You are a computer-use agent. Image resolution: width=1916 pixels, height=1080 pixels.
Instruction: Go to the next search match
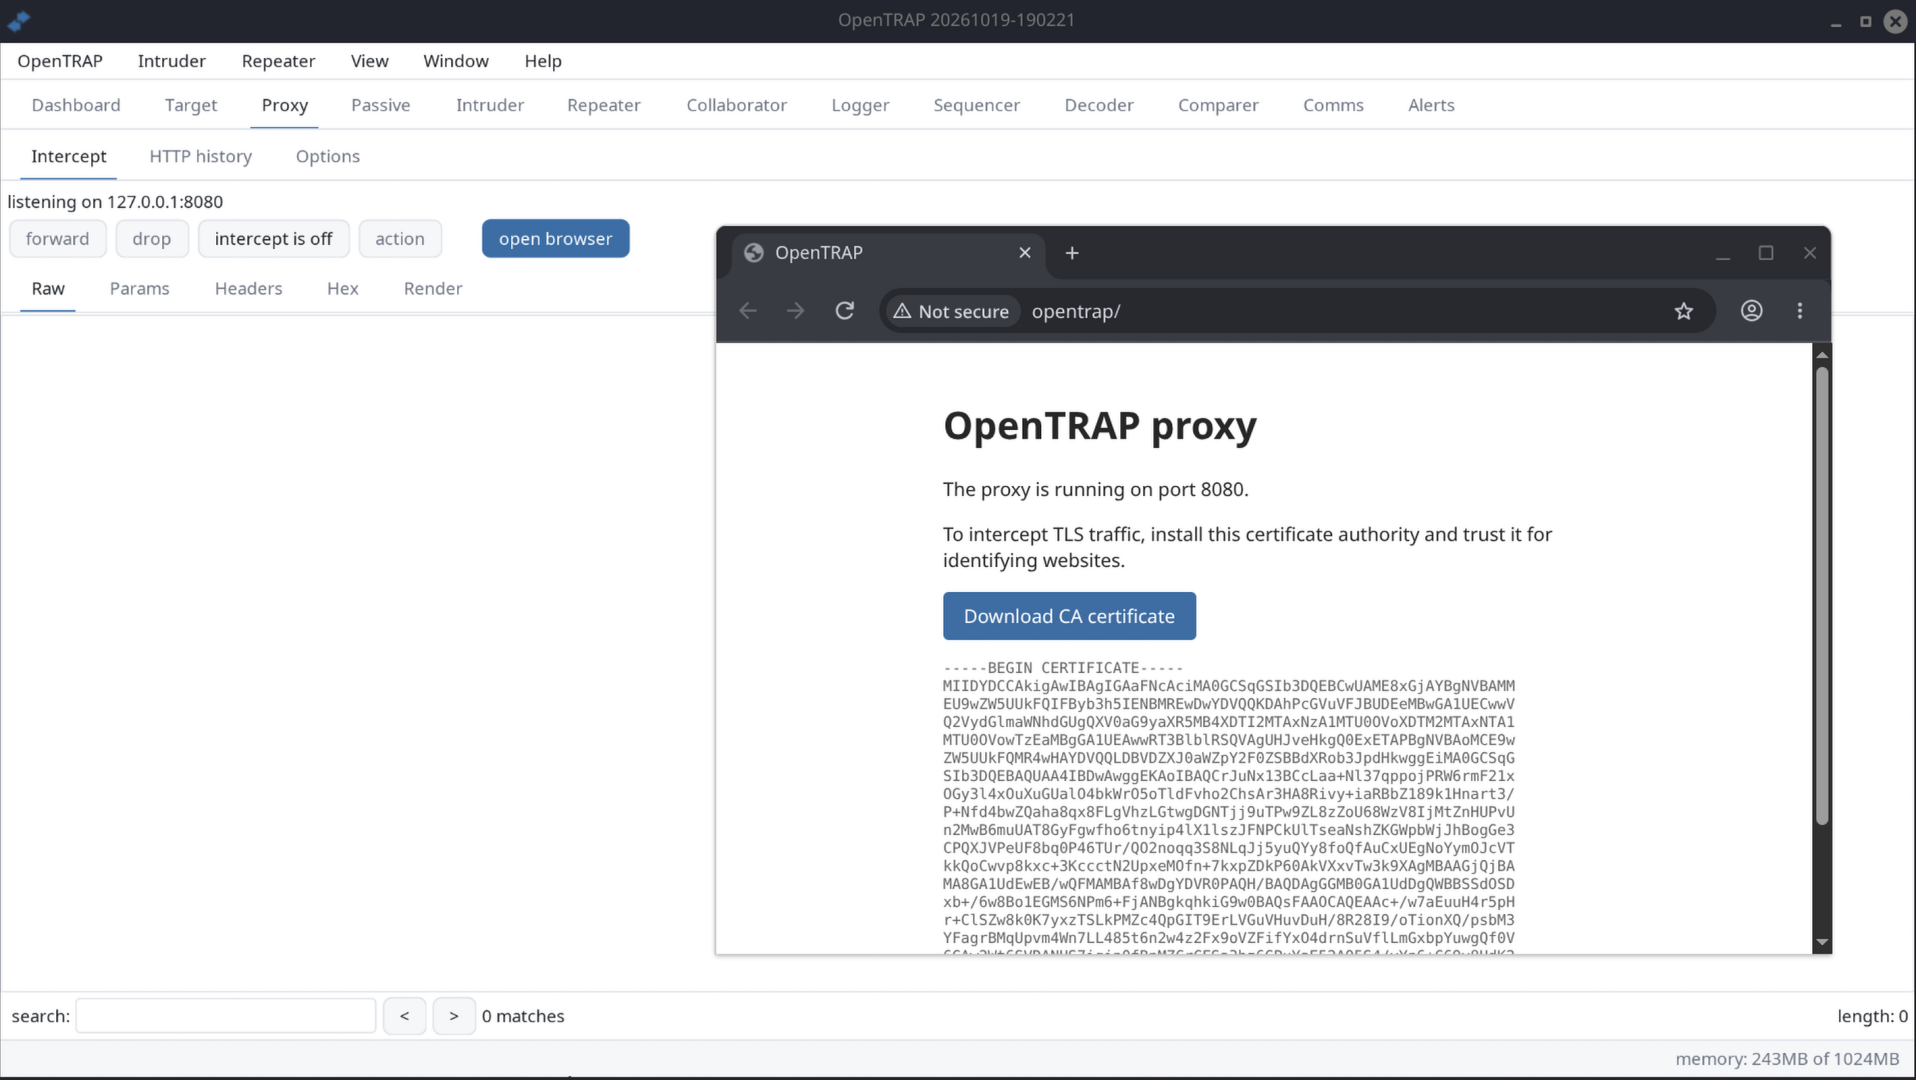click(x=454, y=1016)
